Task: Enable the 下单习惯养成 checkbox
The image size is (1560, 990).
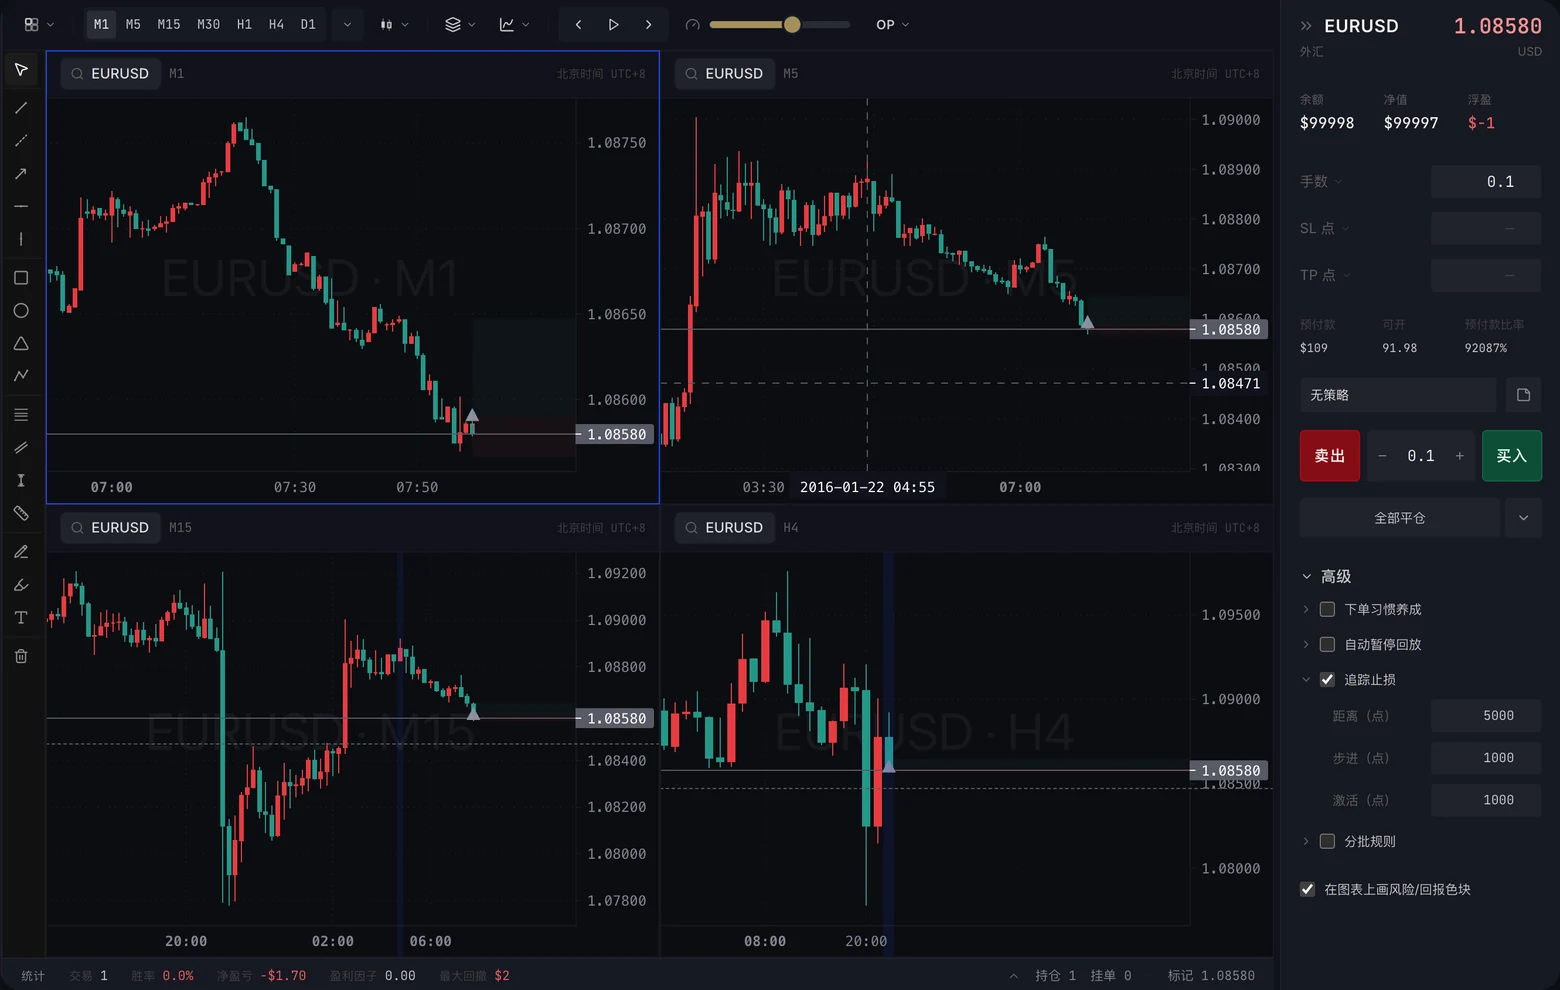Action: click(x=1327, y=609)
